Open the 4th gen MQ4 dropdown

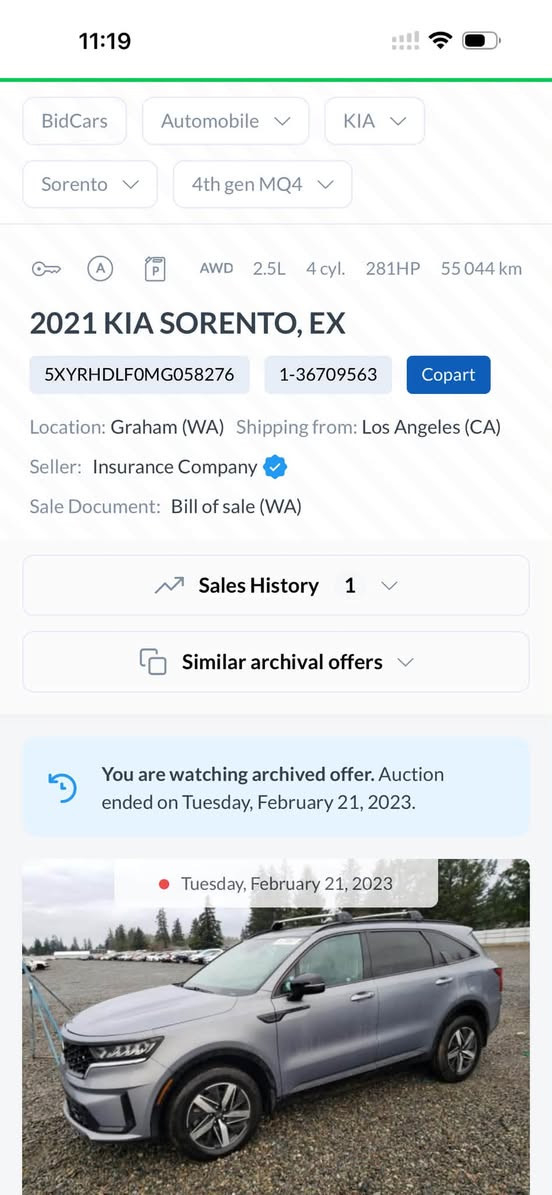pyautogui.click(x=262, y=184)
